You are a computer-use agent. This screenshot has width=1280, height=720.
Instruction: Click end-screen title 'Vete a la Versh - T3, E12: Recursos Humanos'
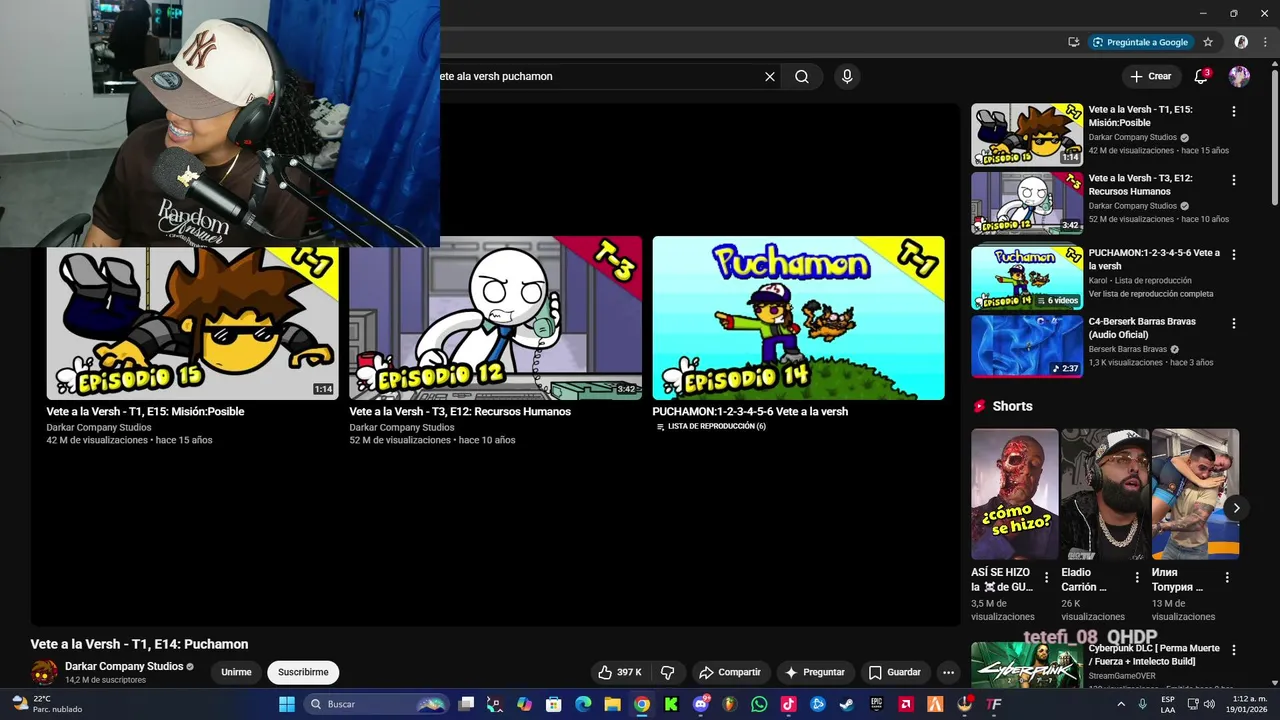[x=460, y=411]
